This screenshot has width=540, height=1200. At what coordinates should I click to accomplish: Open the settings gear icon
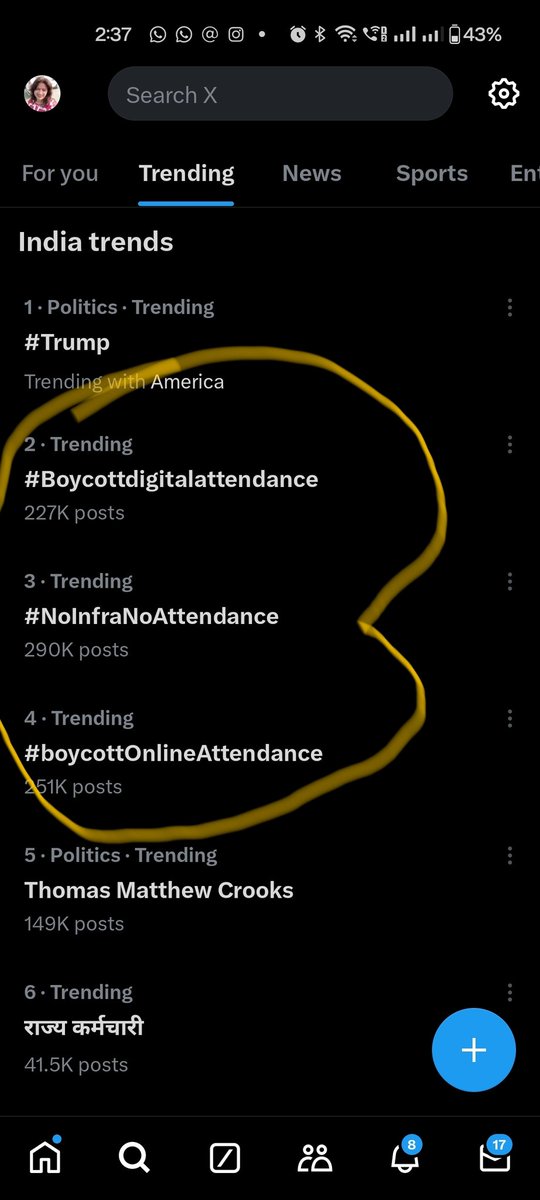pyautogui.click(x=503, y=95)
